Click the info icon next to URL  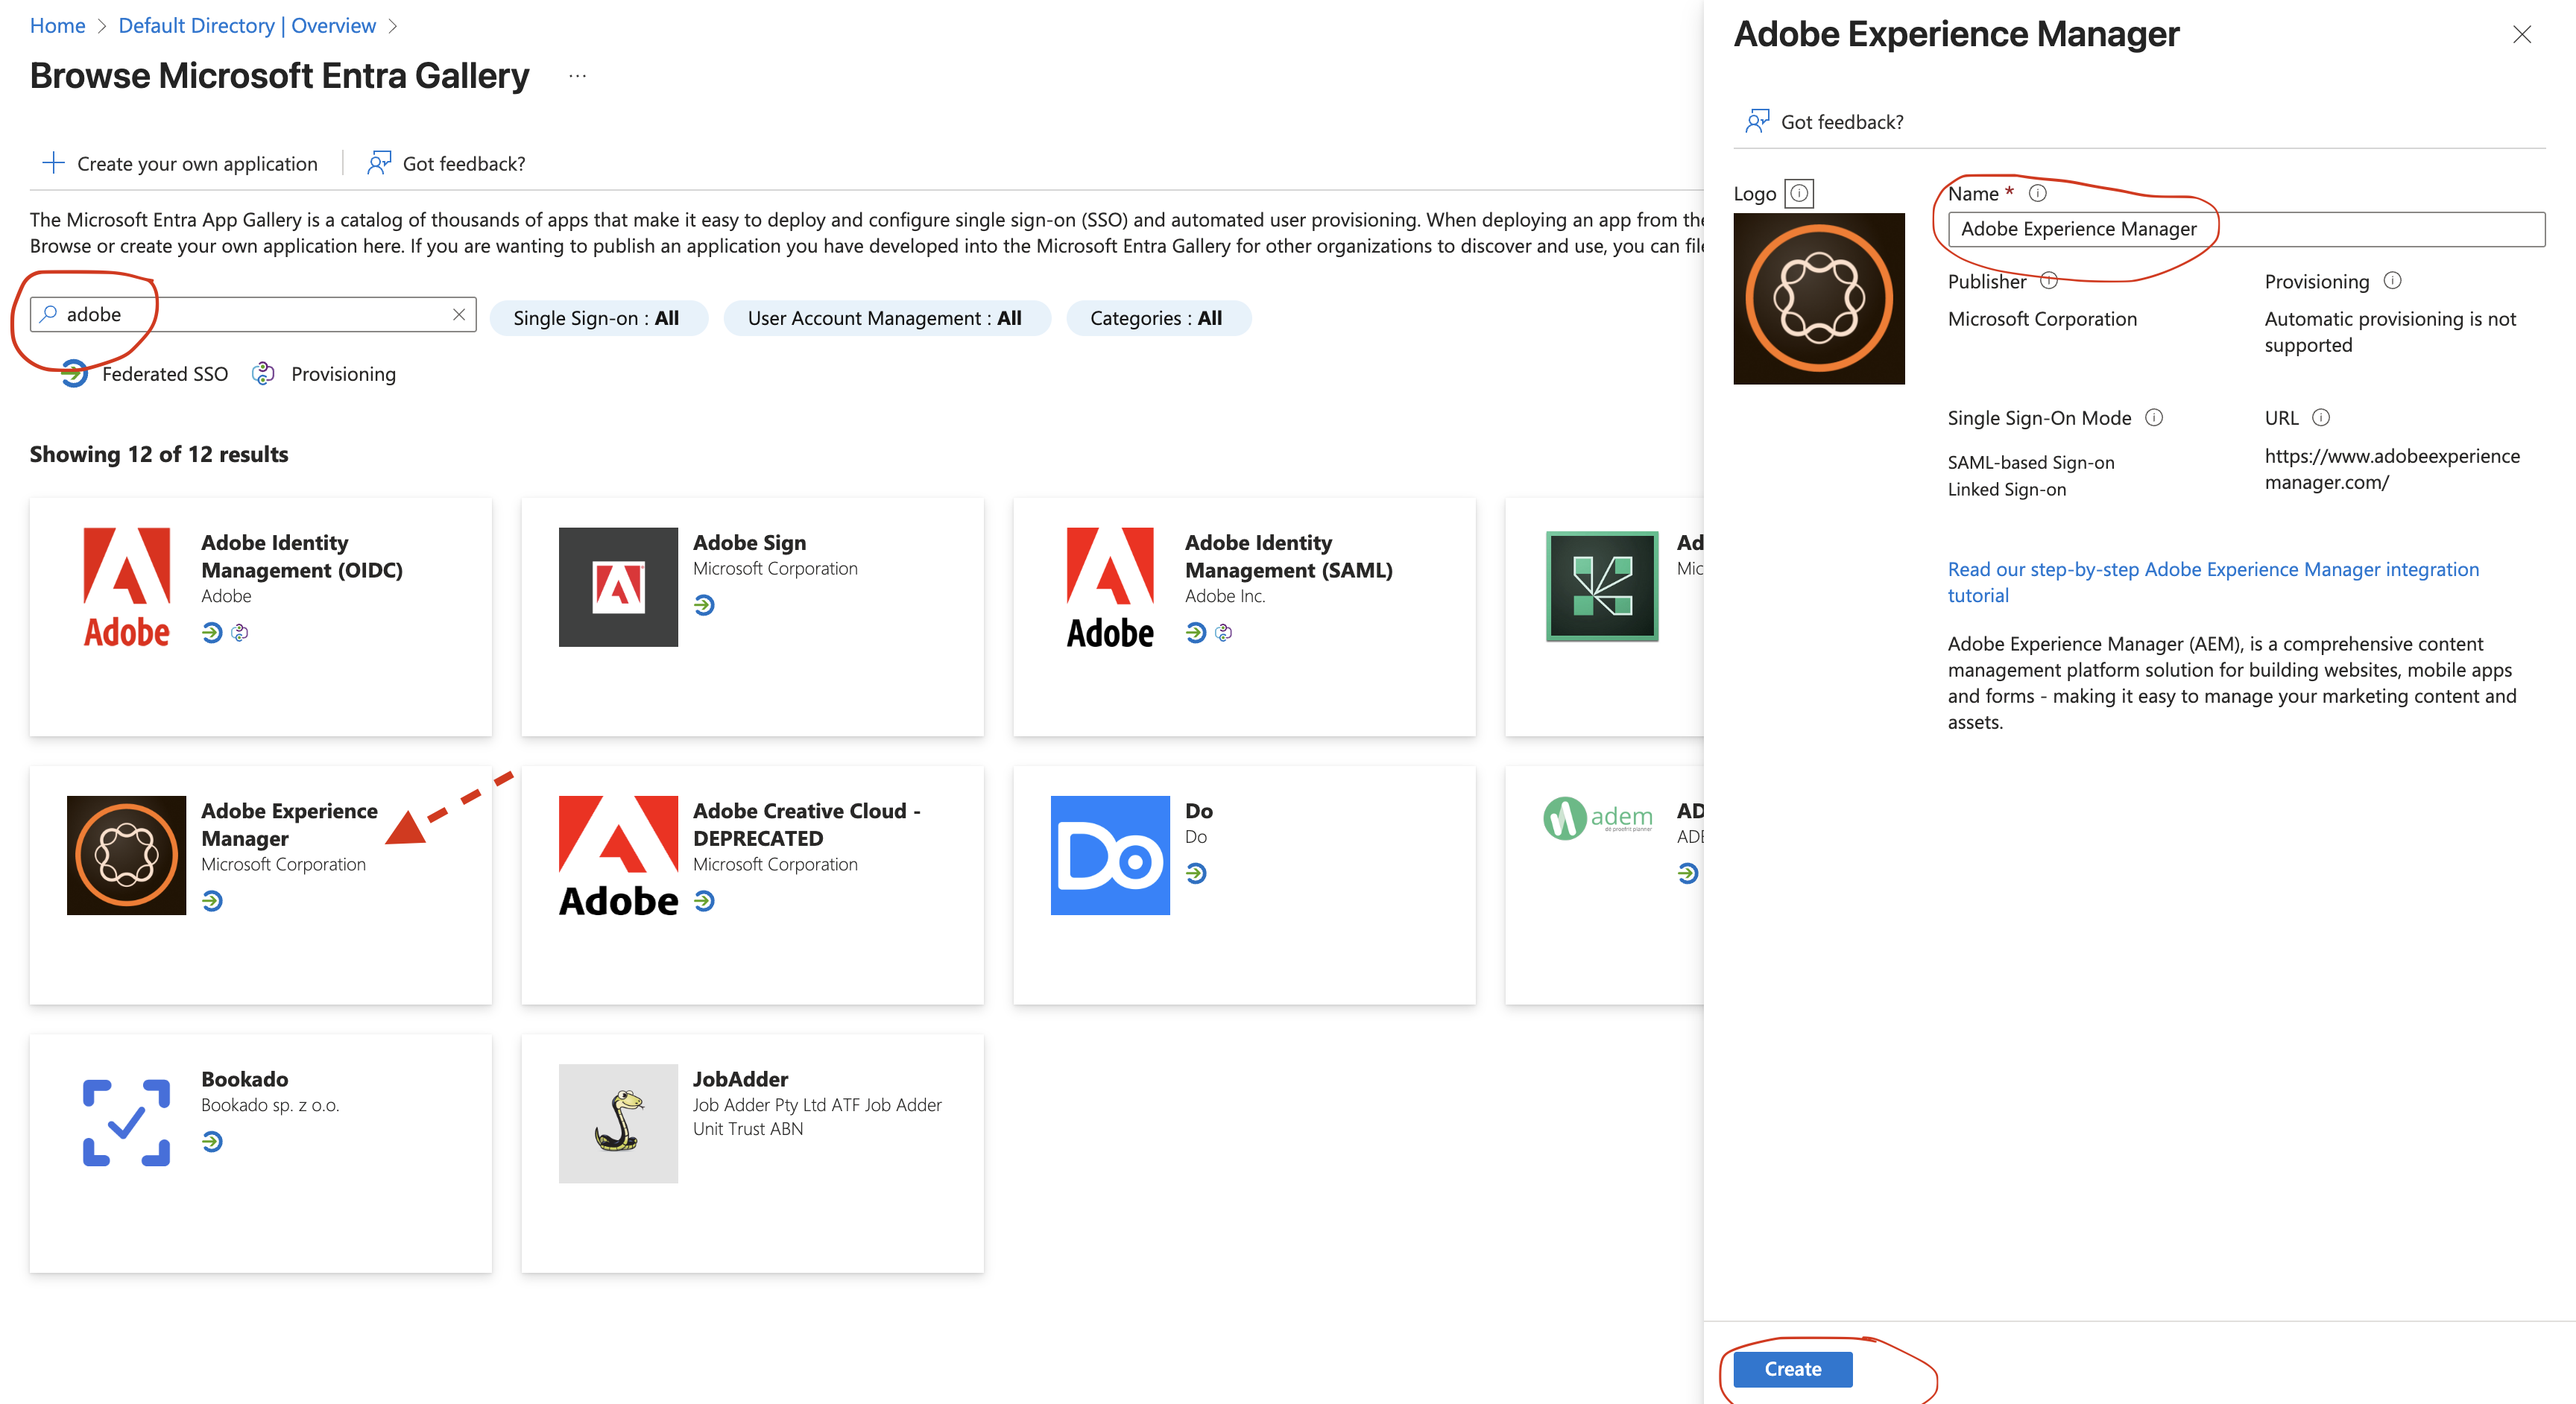[2321, 417]
